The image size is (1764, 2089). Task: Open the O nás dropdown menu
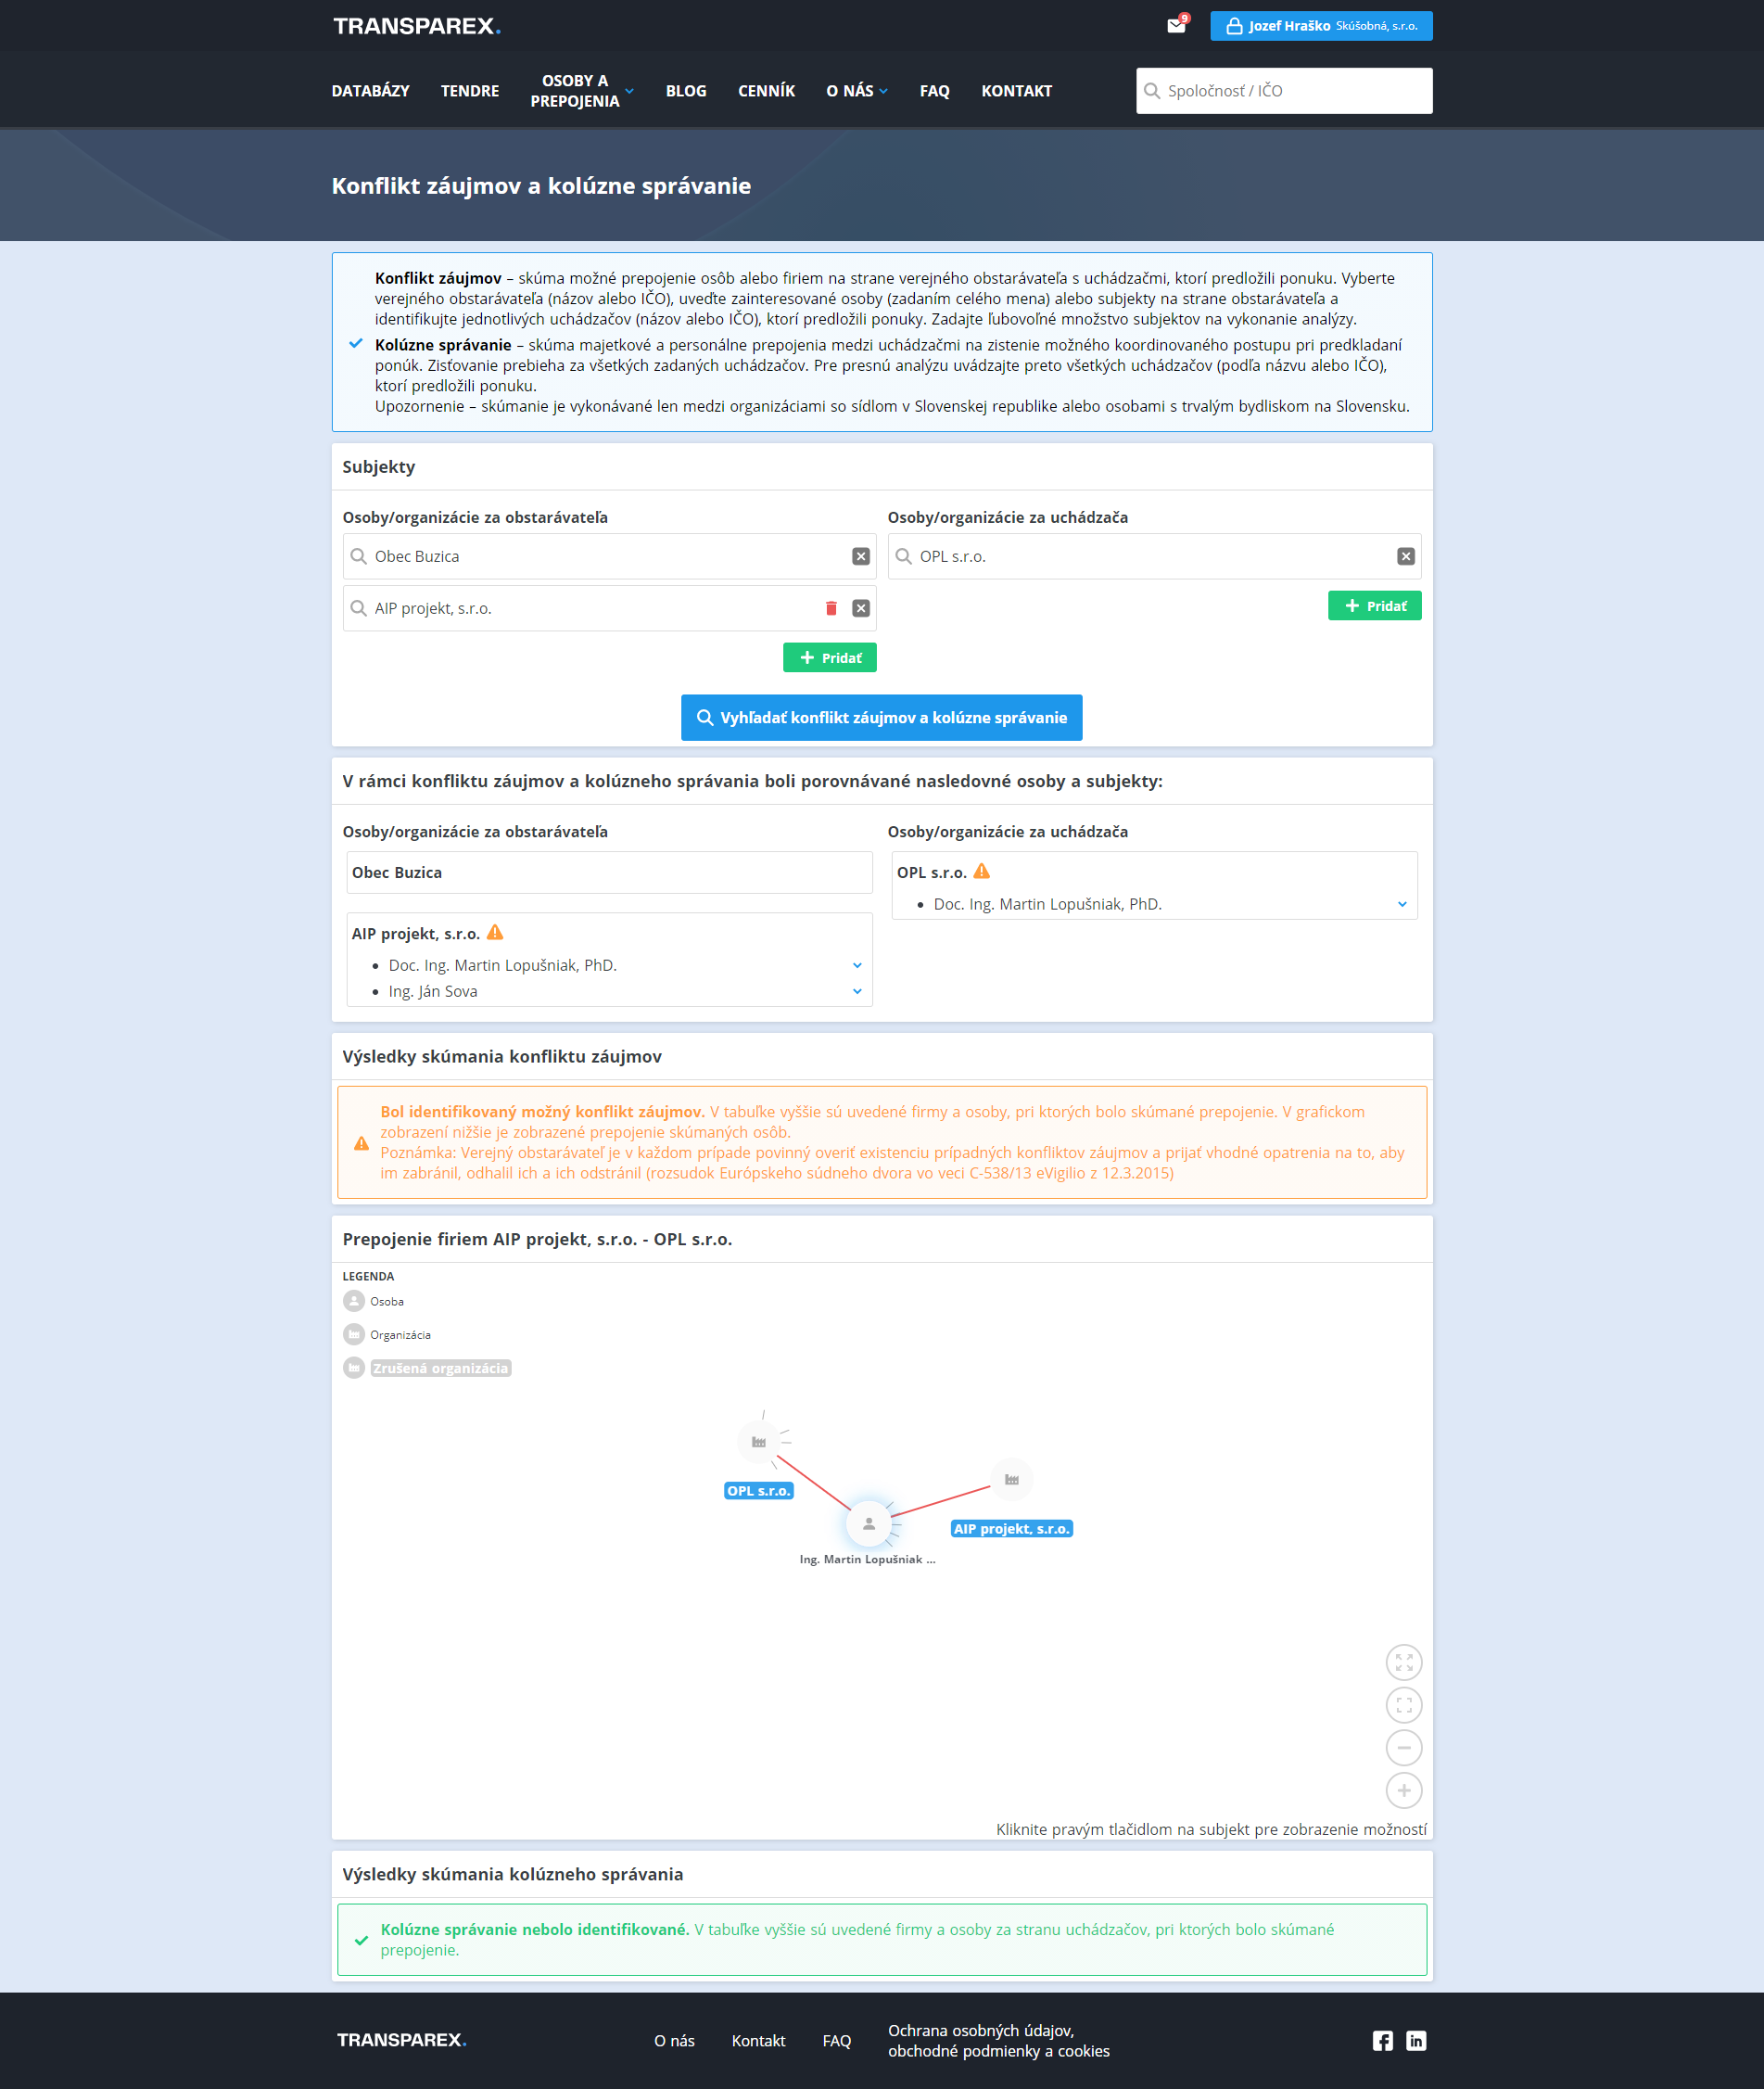tap(856, 91)
